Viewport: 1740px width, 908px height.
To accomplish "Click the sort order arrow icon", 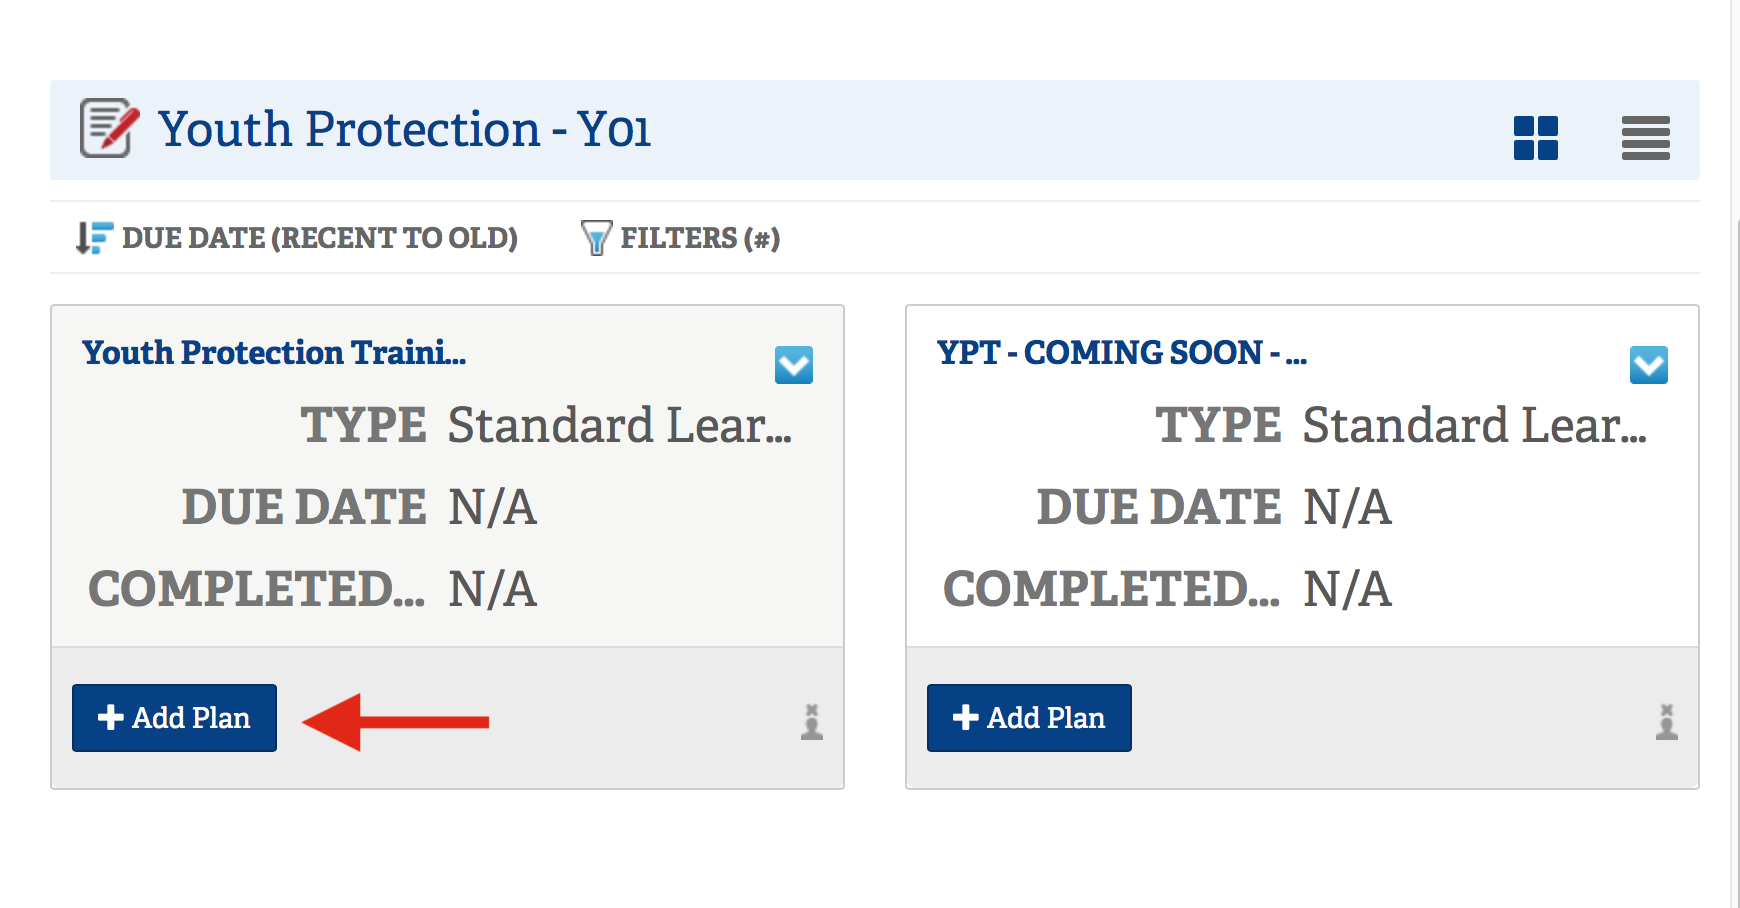I will coord(94,238).
